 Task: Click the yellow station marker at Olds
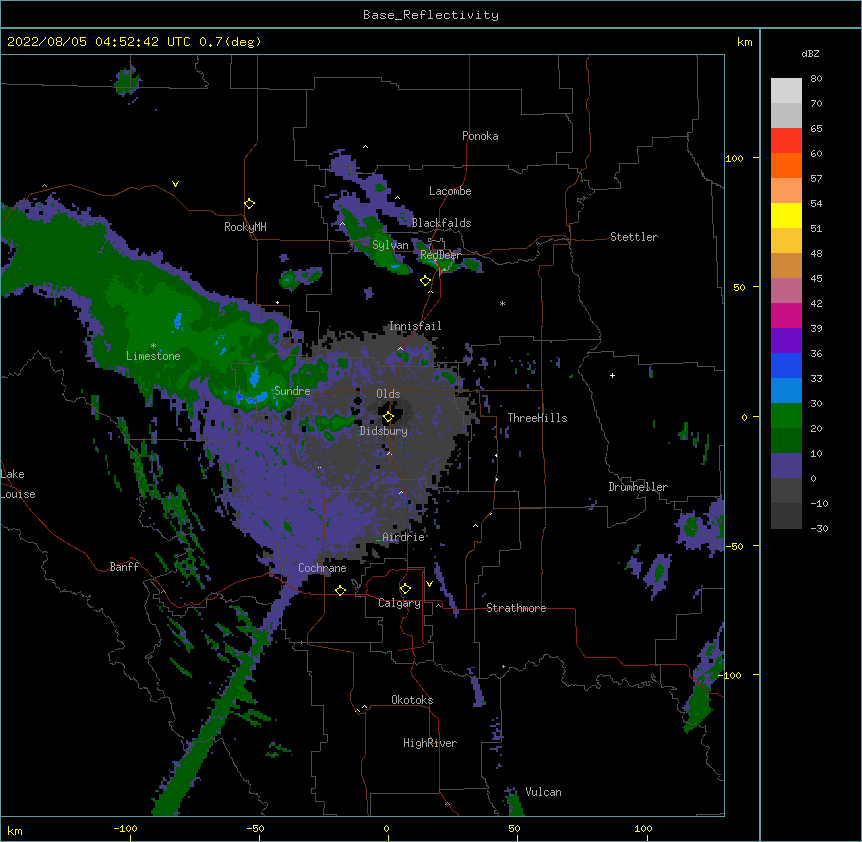pos(388,416)
